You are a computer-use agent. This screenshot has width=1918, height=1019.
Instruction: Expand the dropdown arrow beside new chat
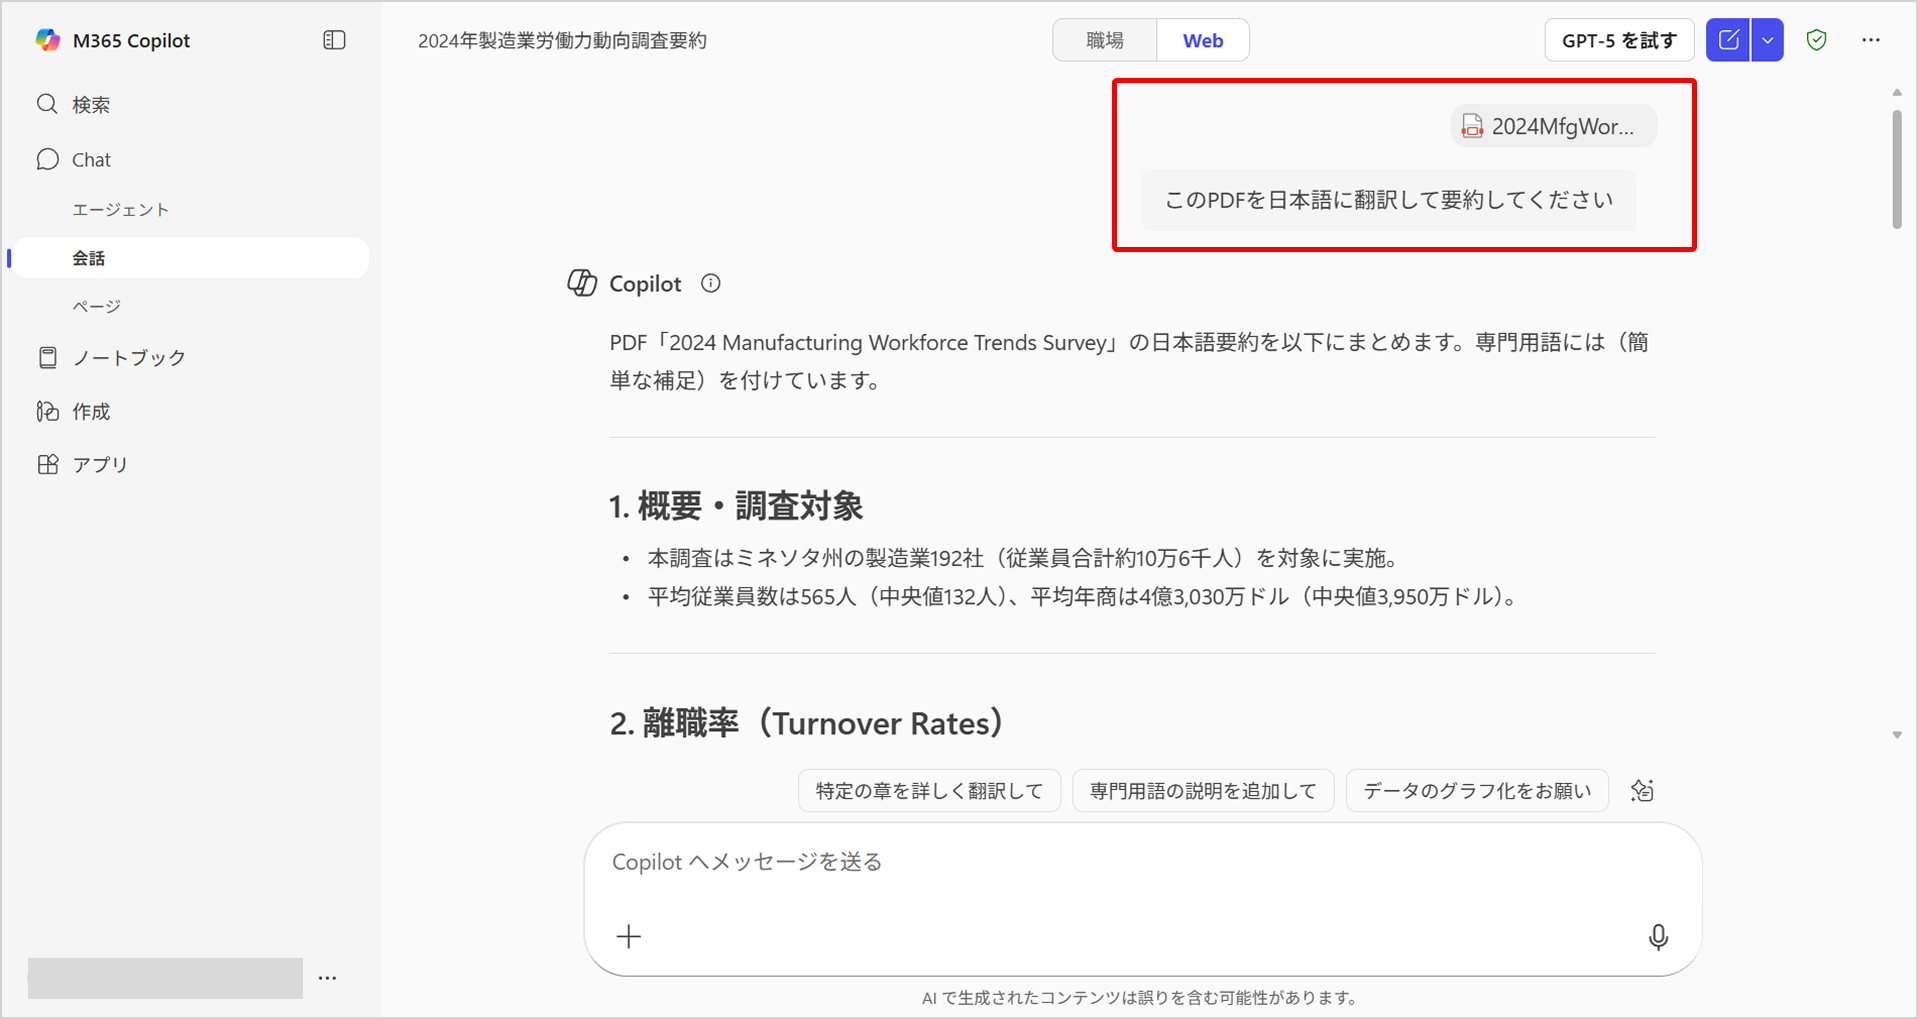(x=1768, y=40)
